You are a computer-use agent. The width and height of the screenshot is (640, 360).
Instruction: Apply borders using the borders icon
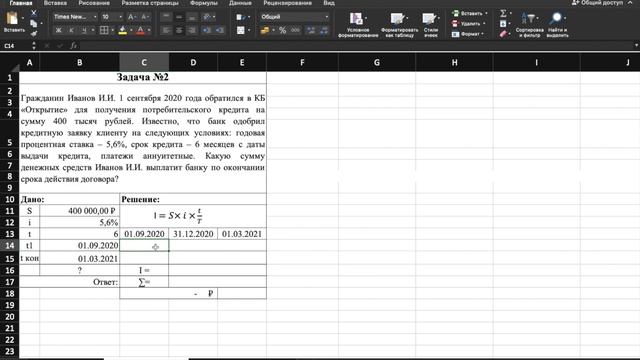104,30
